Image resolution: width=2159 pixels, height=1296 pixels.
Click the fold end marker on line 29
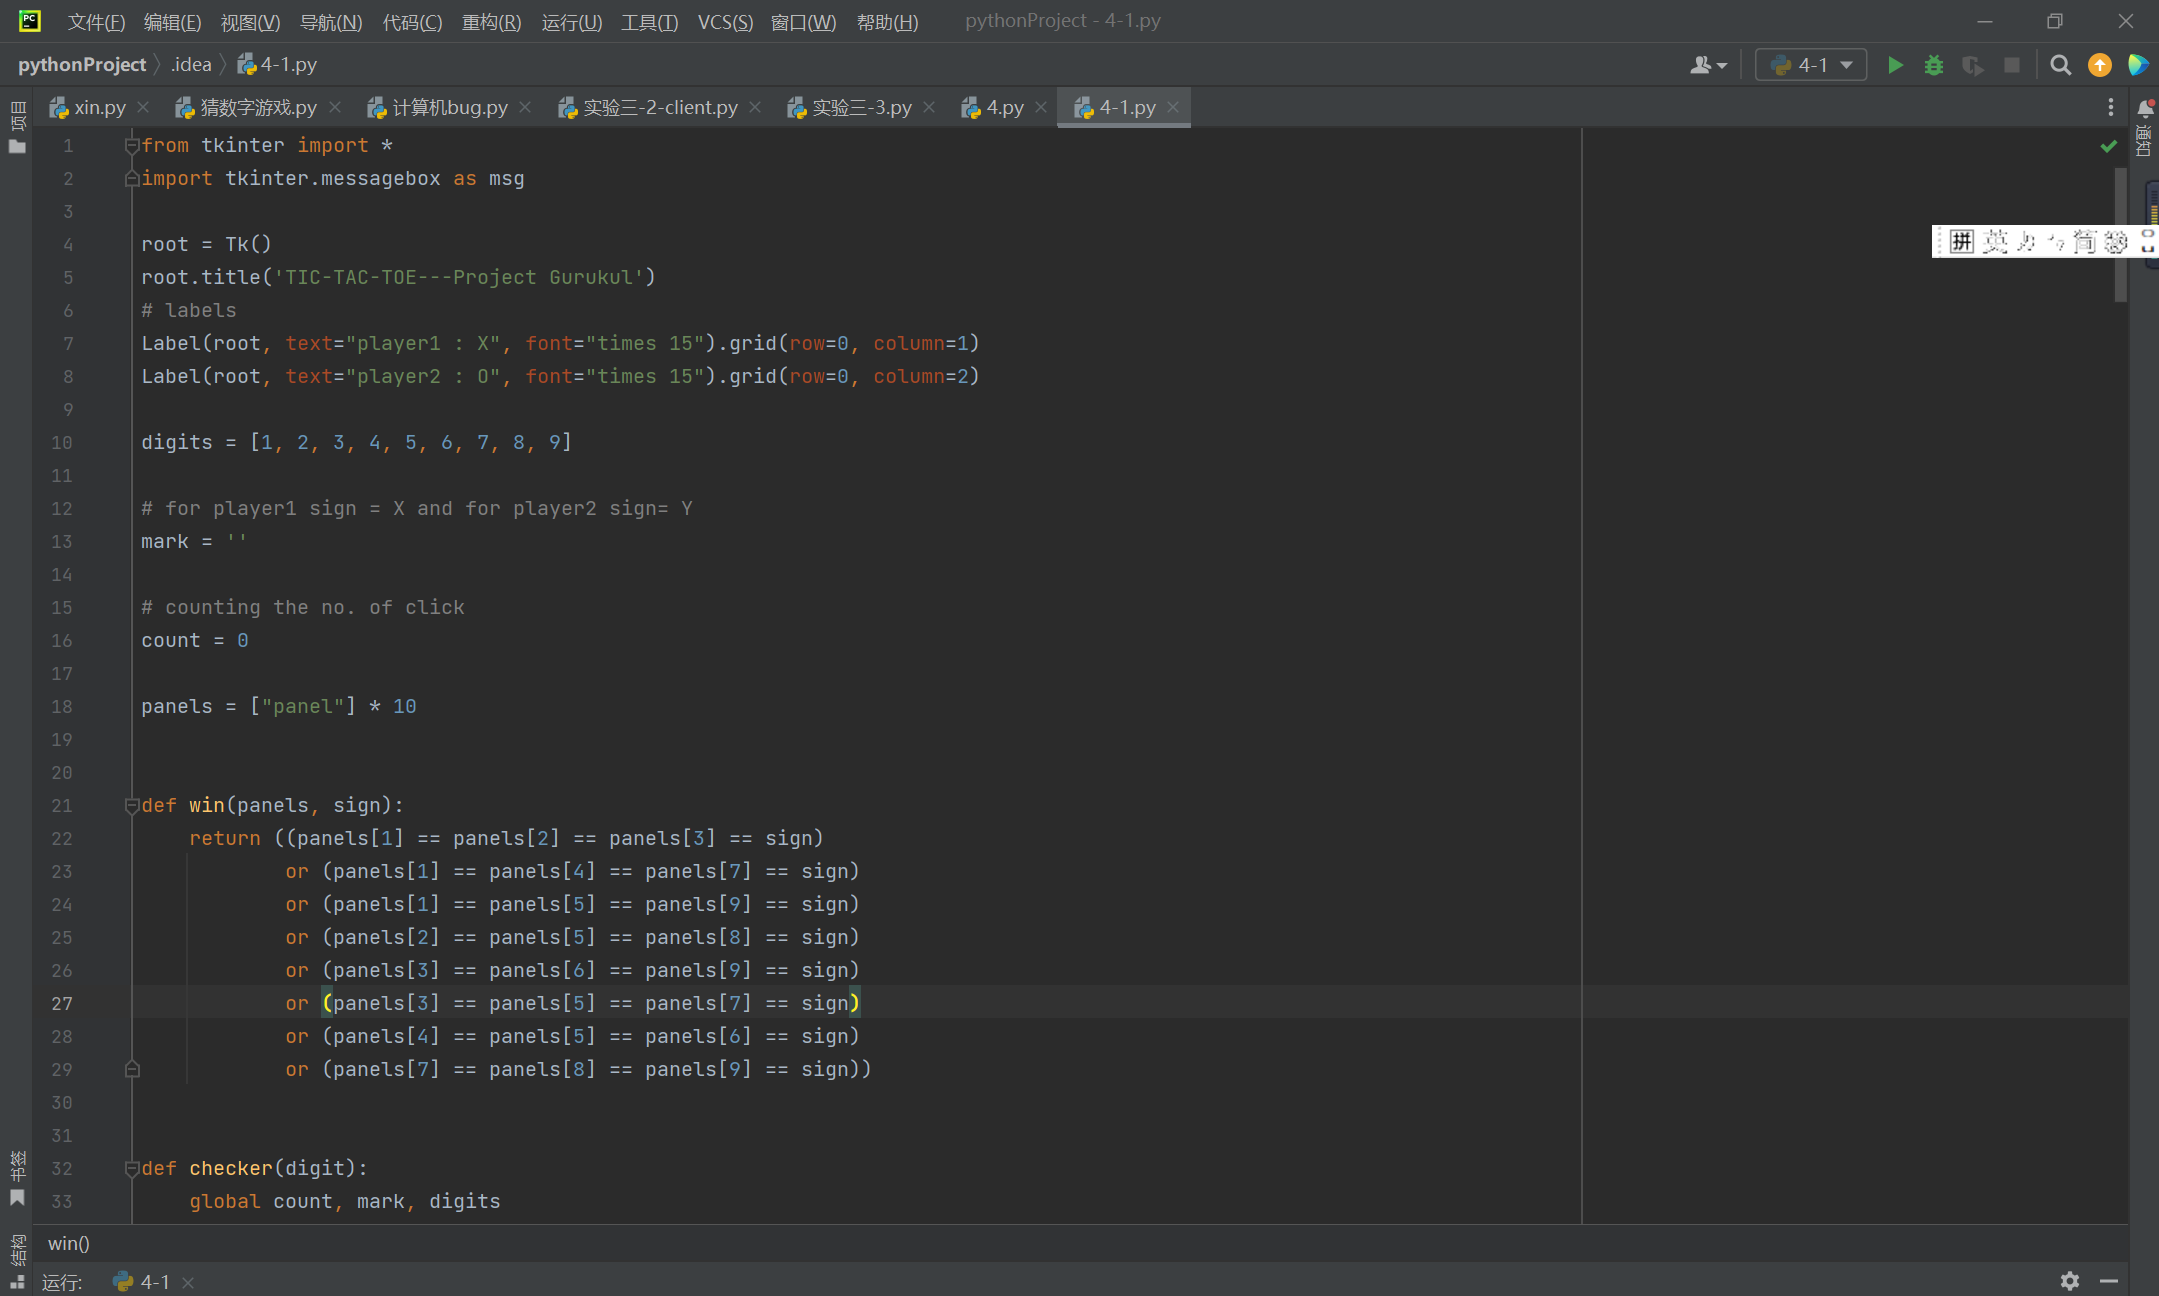(131, 1070)
